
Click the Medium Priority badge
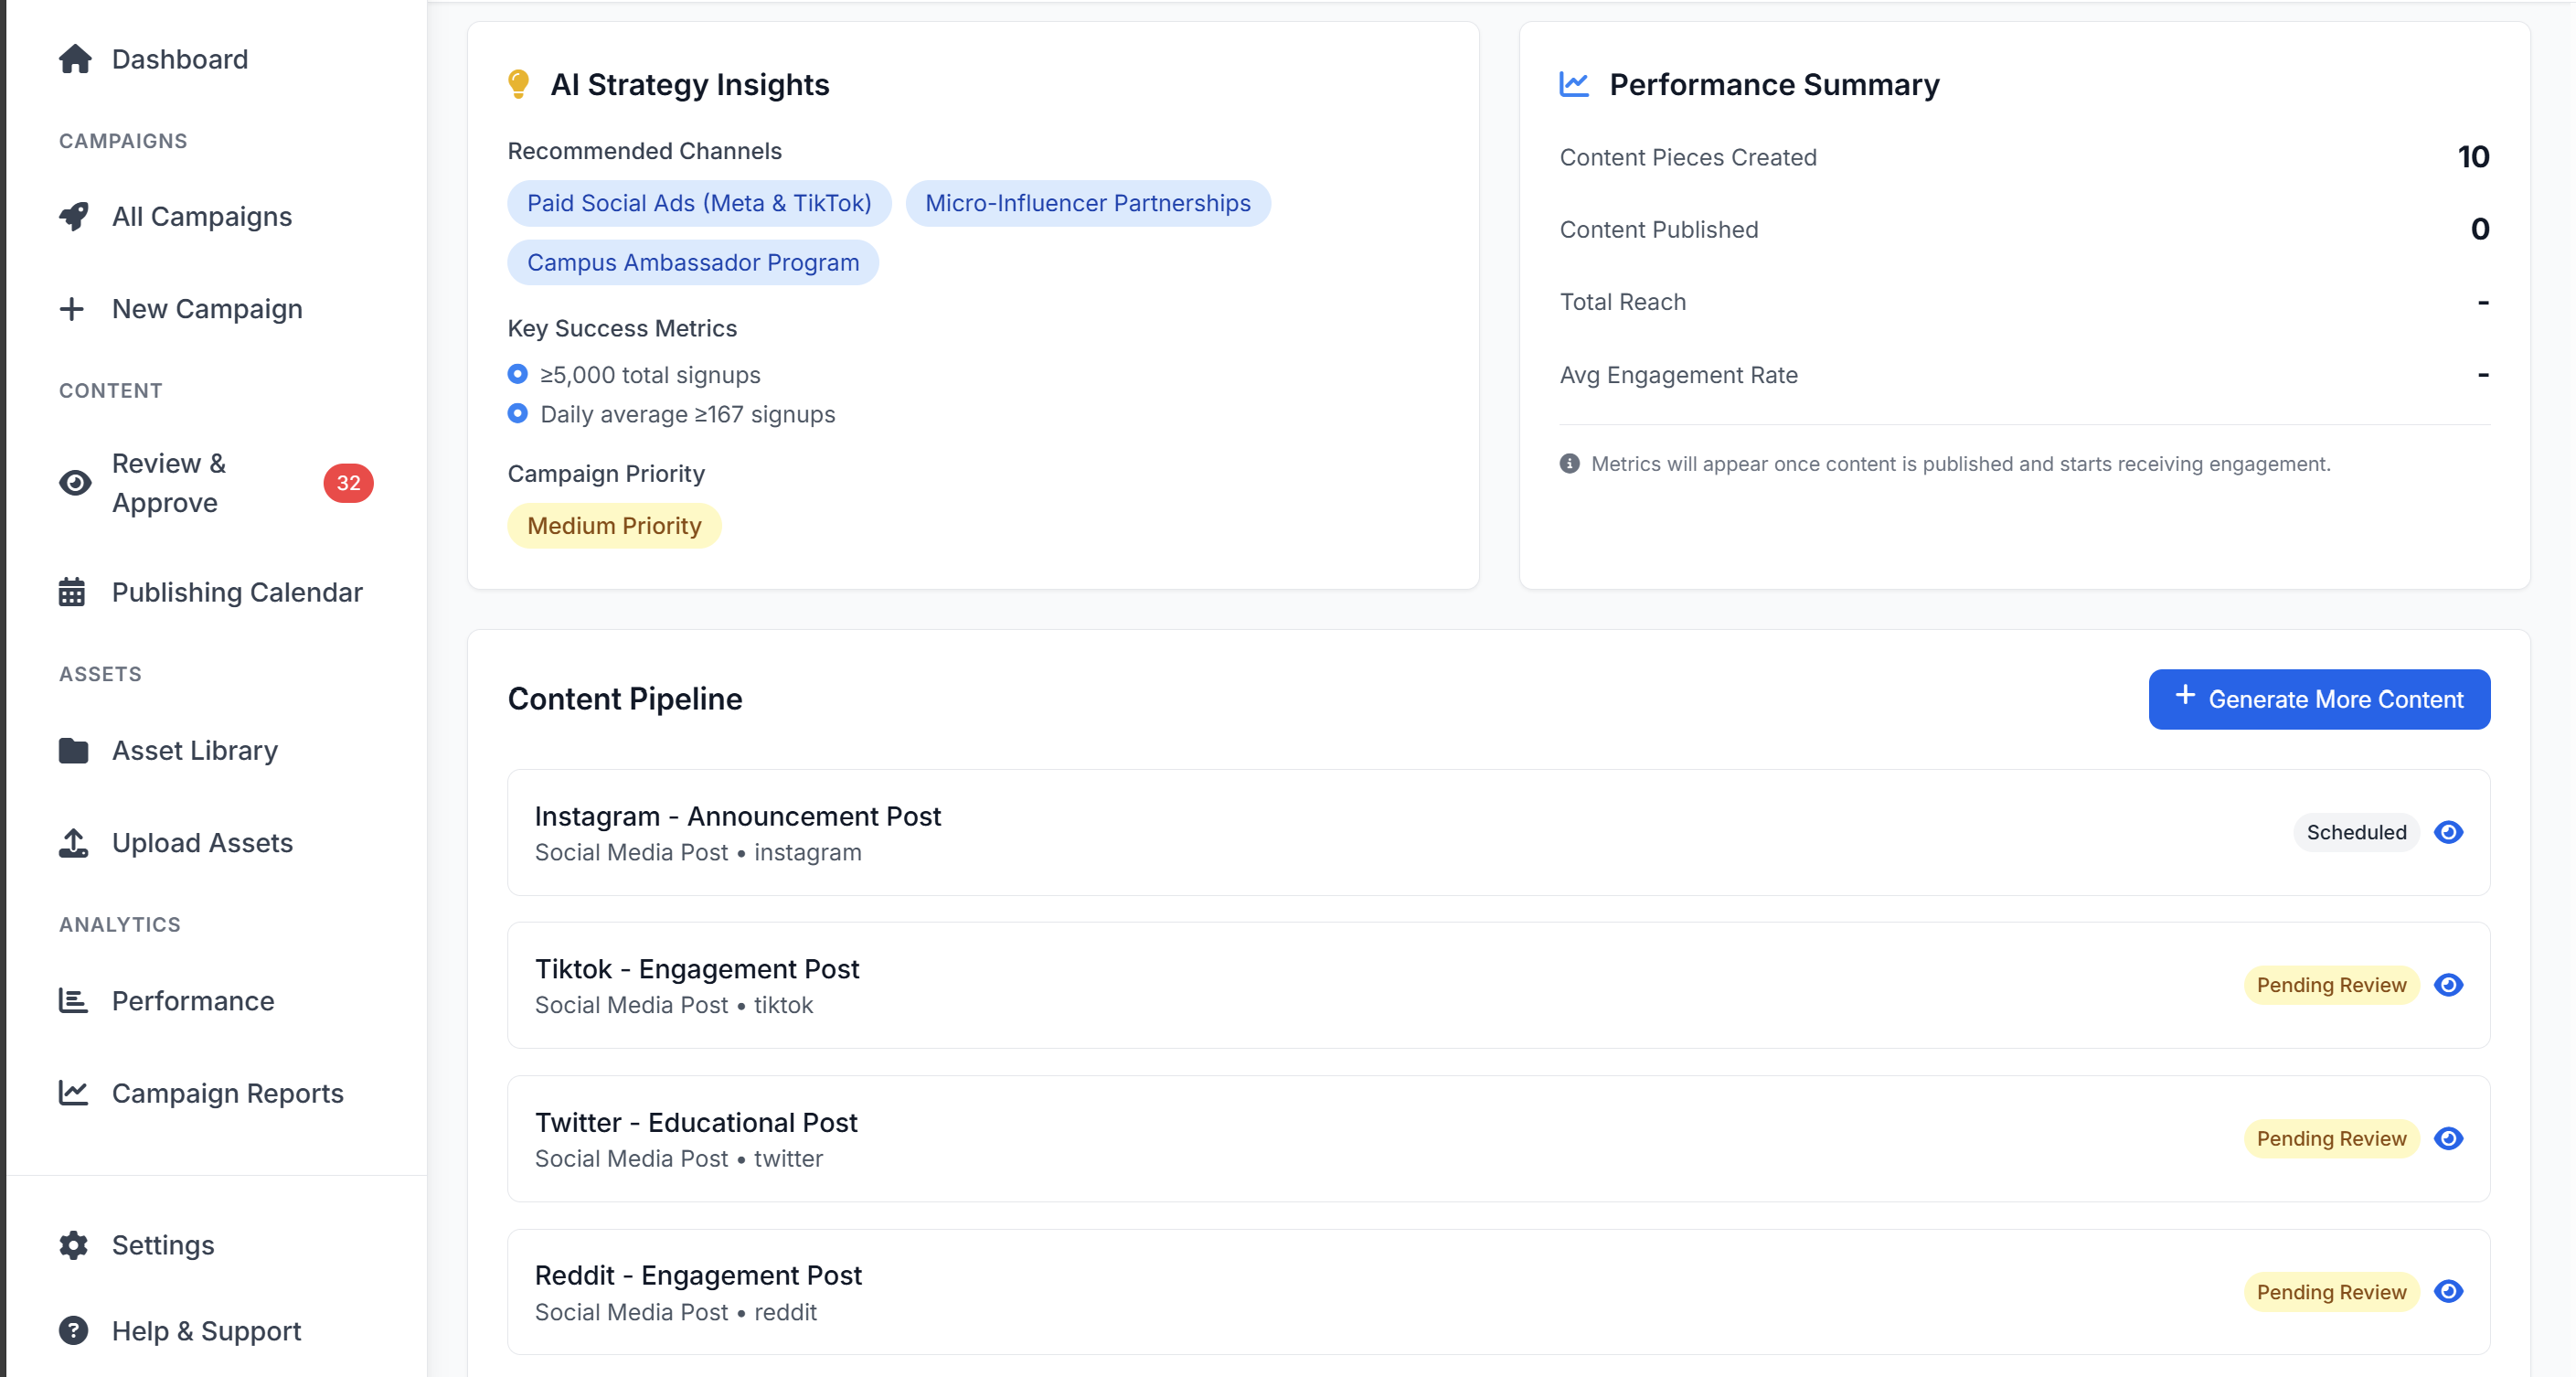click(x=614, y=526)
